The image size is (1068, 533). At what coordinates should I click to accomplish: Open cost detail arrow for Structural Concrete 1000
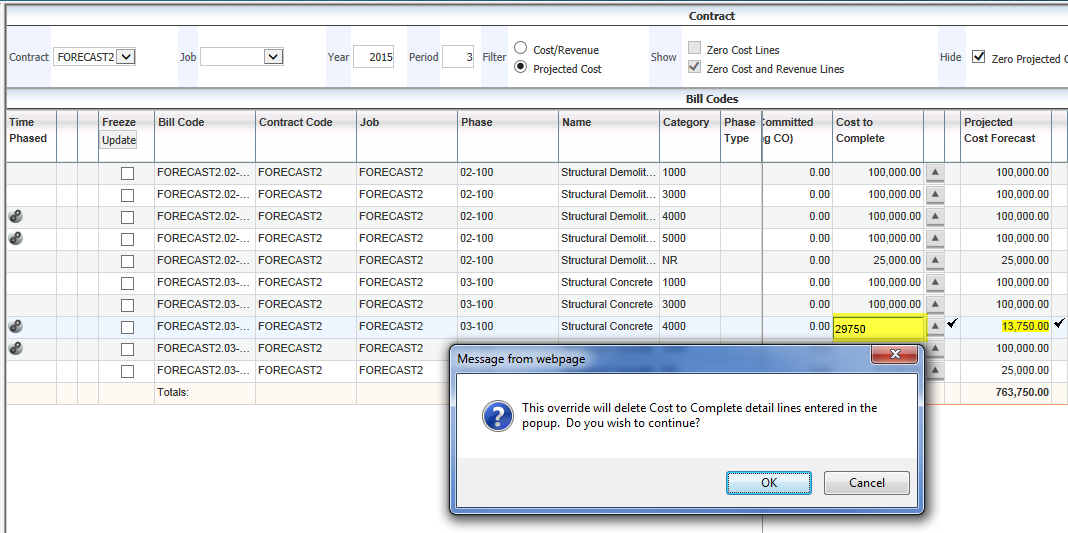point(935,282)
